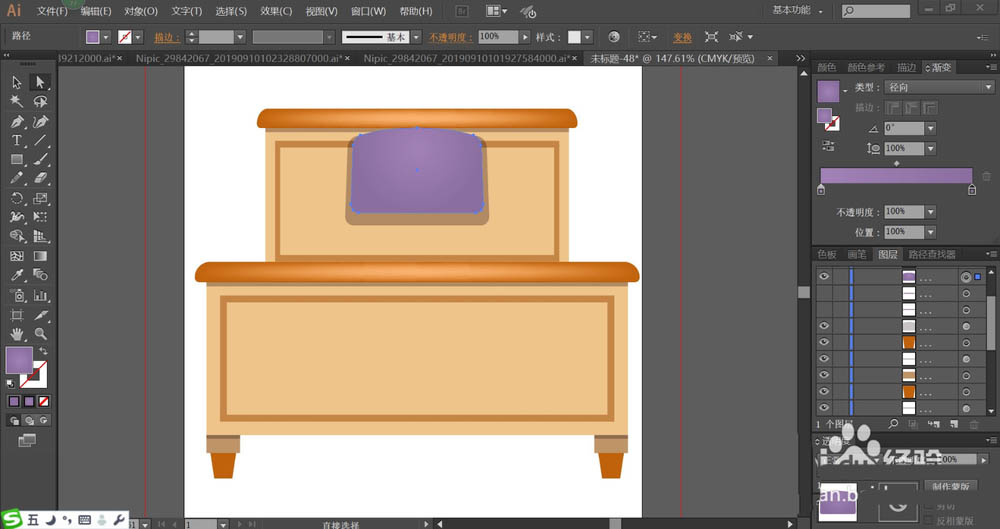Open gradient panel 不透明度 dropdown
This screenshot has width=1000, height=529.
coord(931,212)
